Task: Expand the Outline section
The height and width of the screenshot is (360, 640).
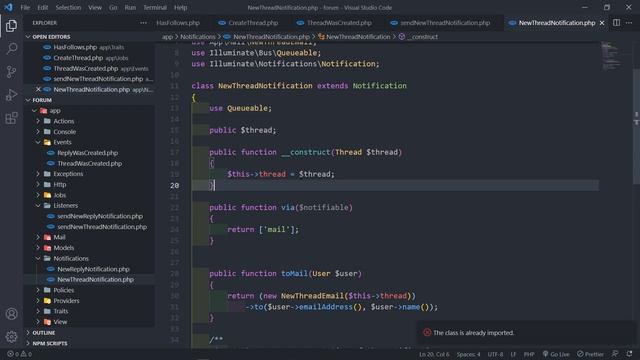Action: [x=28, y=333]
